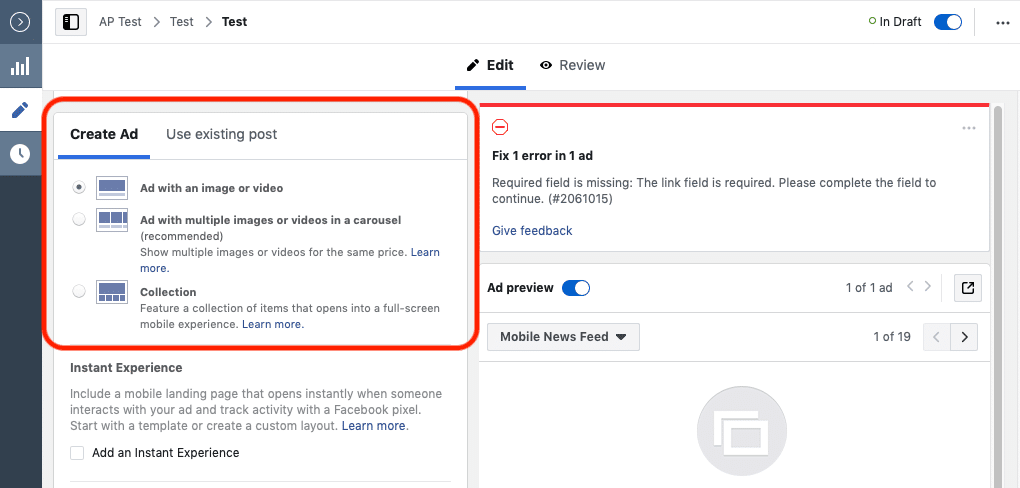Select the carousel ad radio button
Screen dimensions: 1020x488
[x=79, y=220]
